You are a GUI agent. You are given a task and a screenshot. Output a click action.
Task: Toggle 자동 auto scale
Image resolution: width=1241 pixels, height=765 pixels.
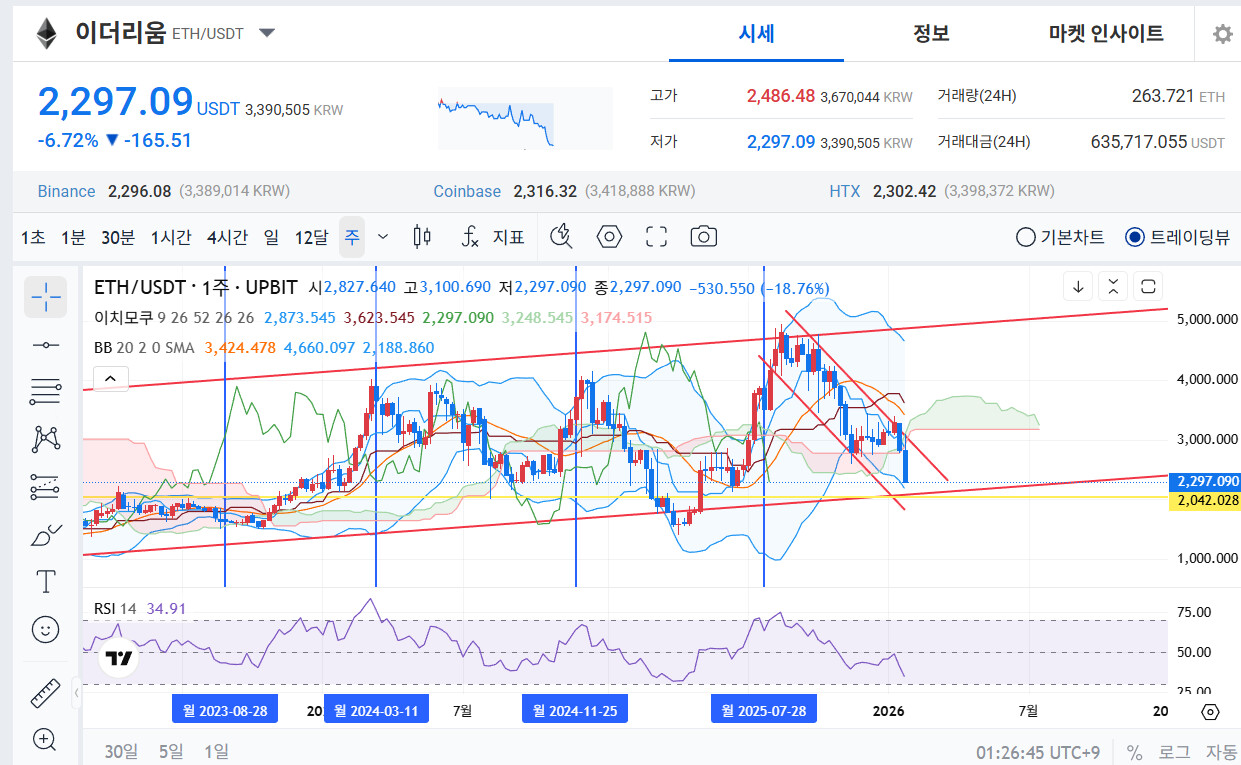point(1220,752)
